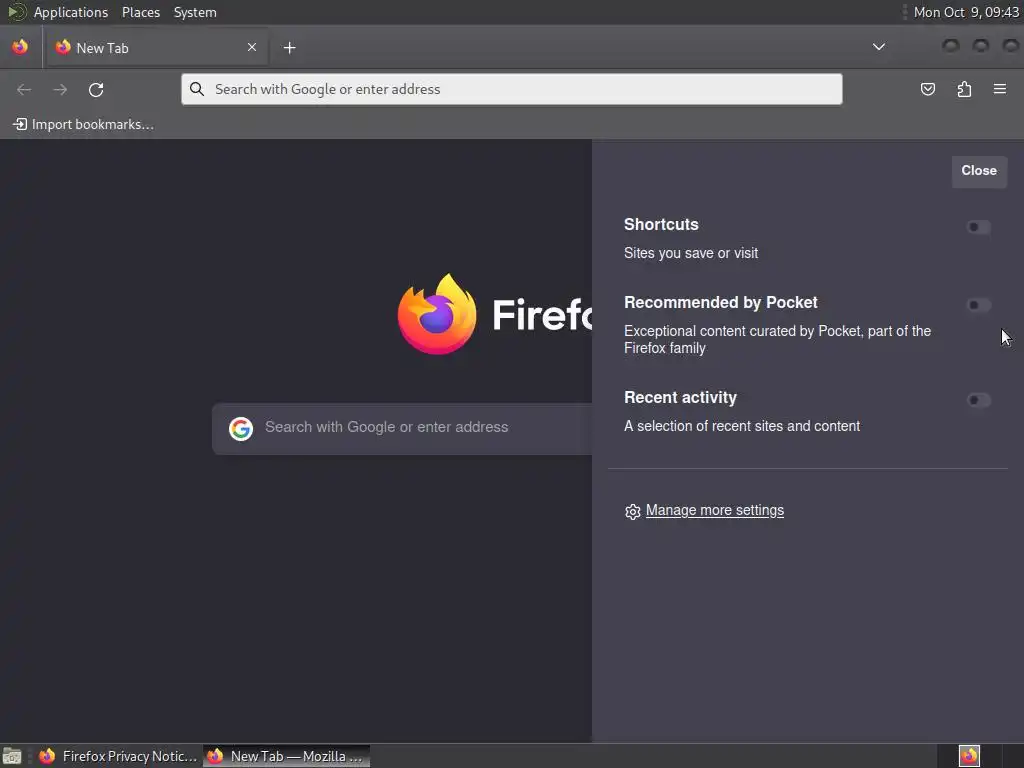Toggle the Shortcuts switch
1024x768 pixels.
click(978, 227)
